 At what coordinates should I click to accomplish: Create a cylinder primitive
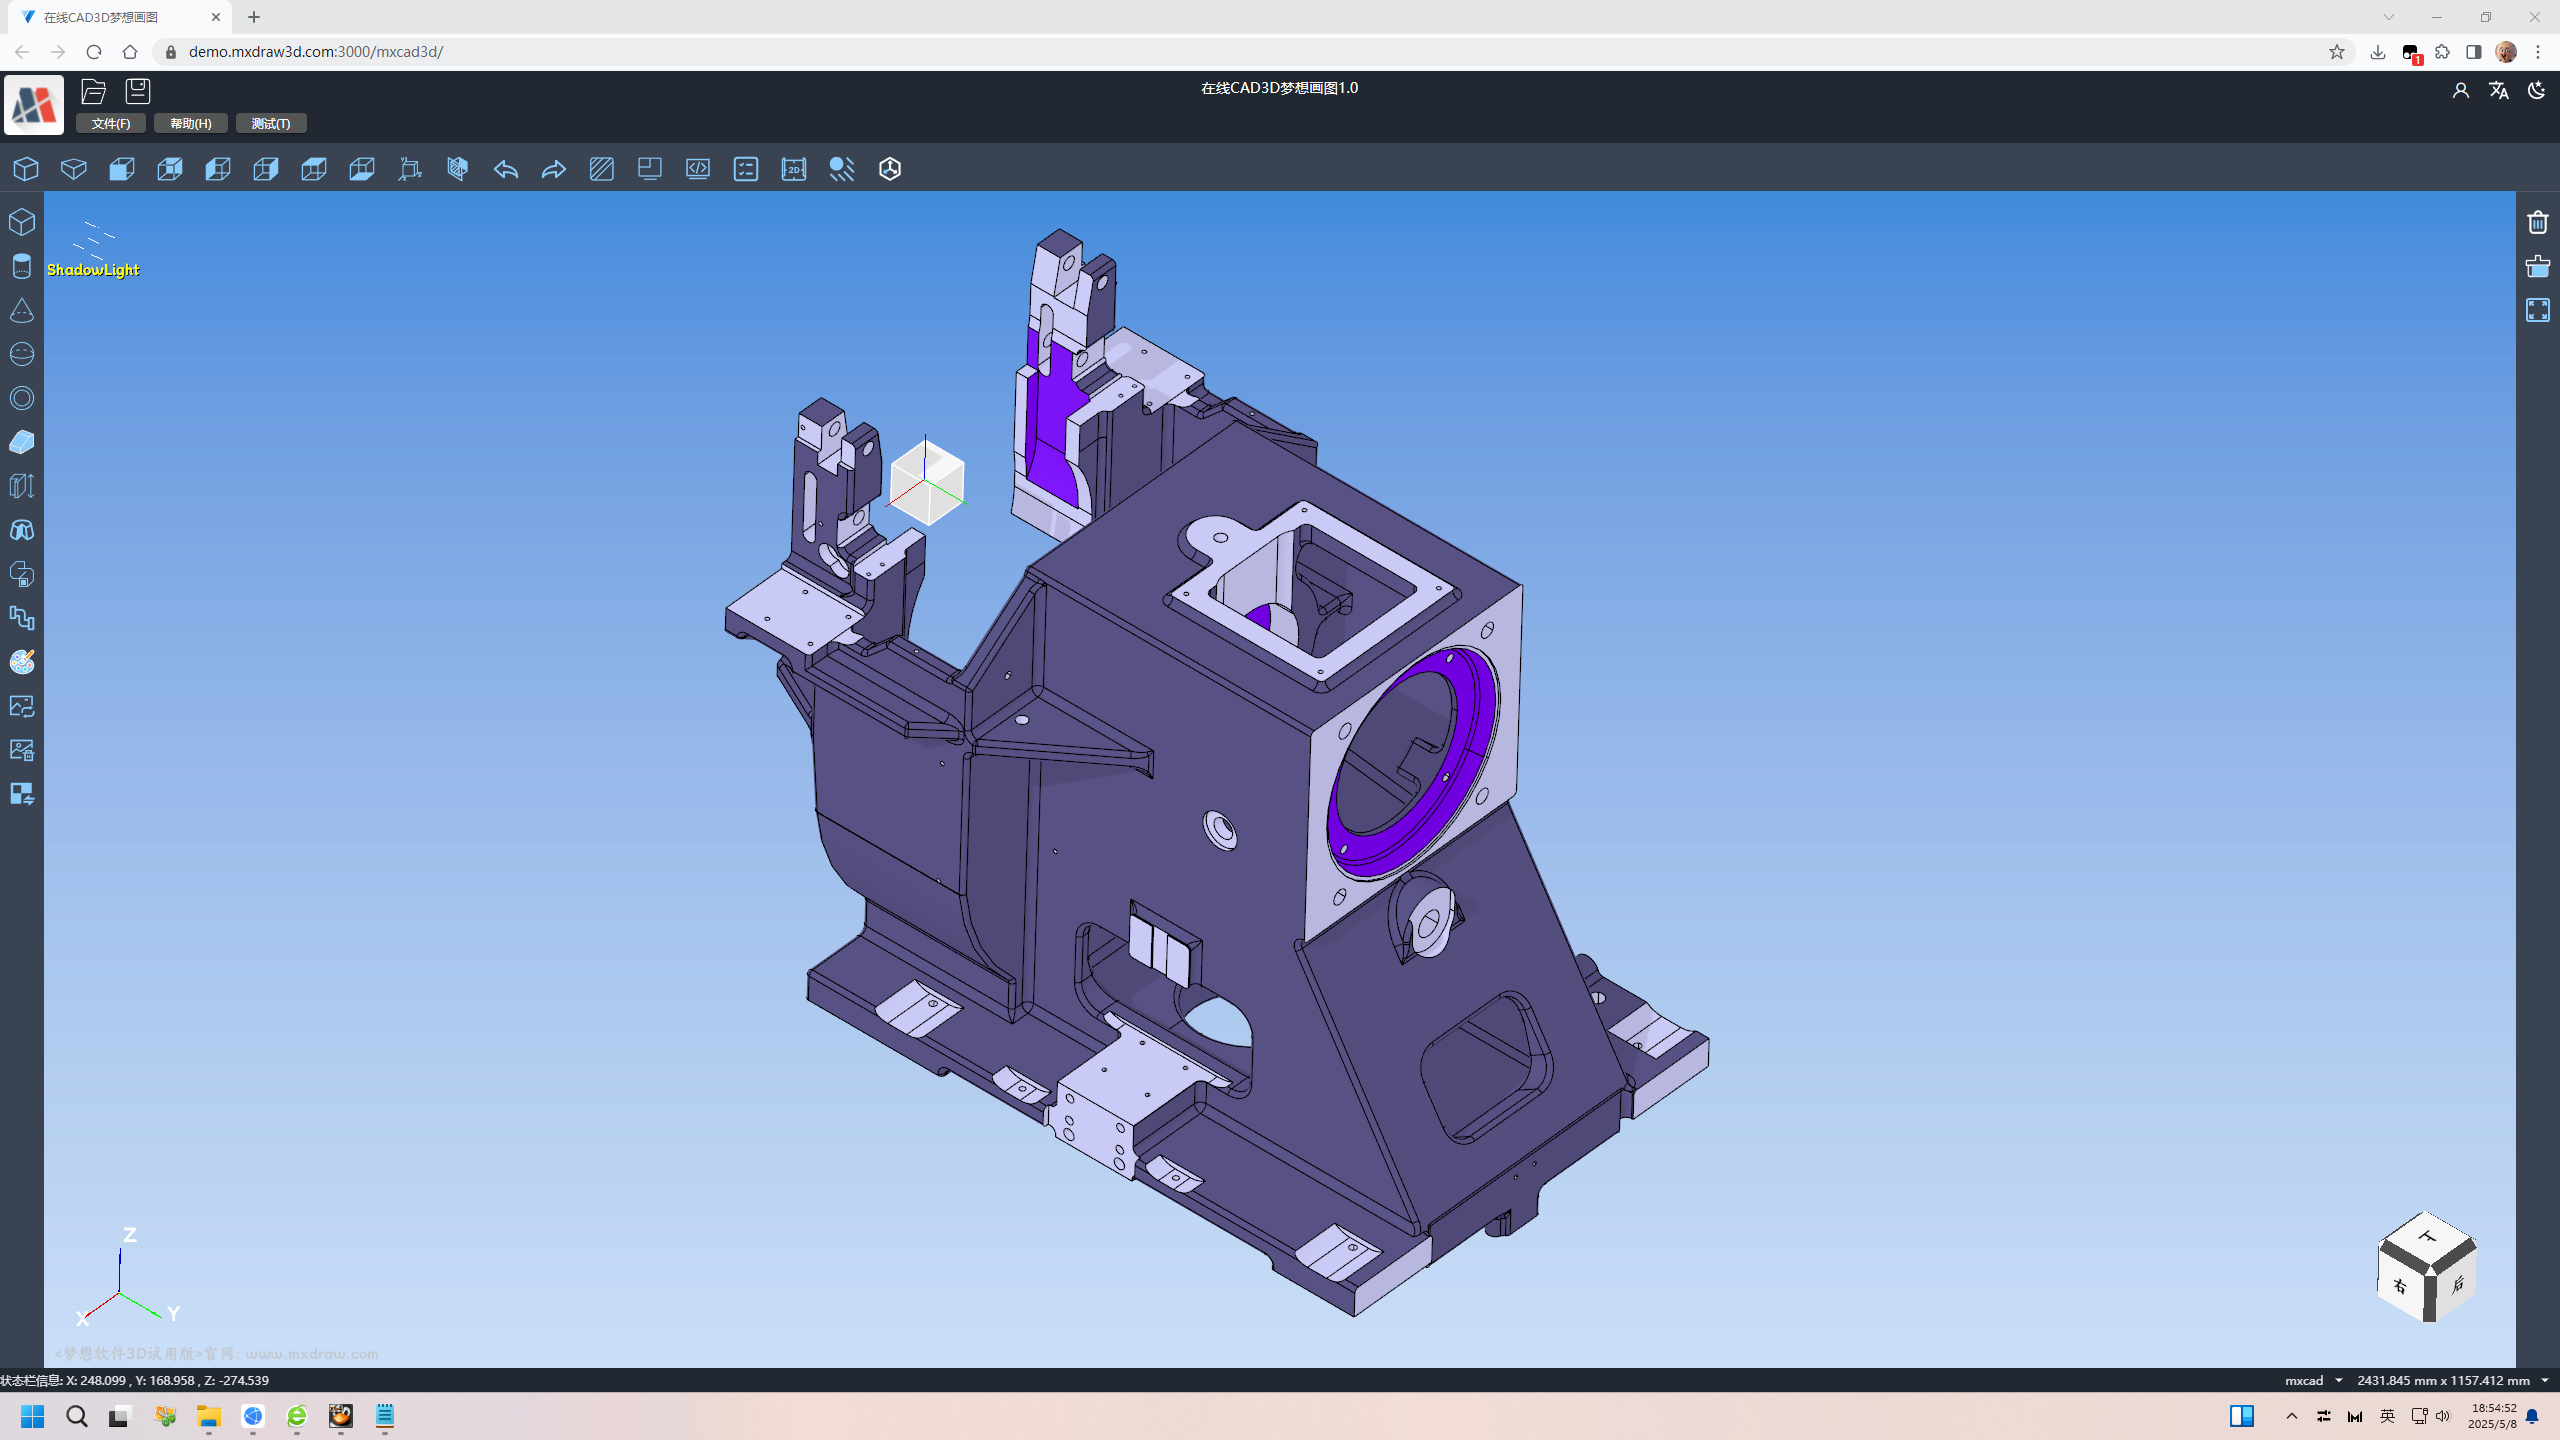[x=22, y=266]
